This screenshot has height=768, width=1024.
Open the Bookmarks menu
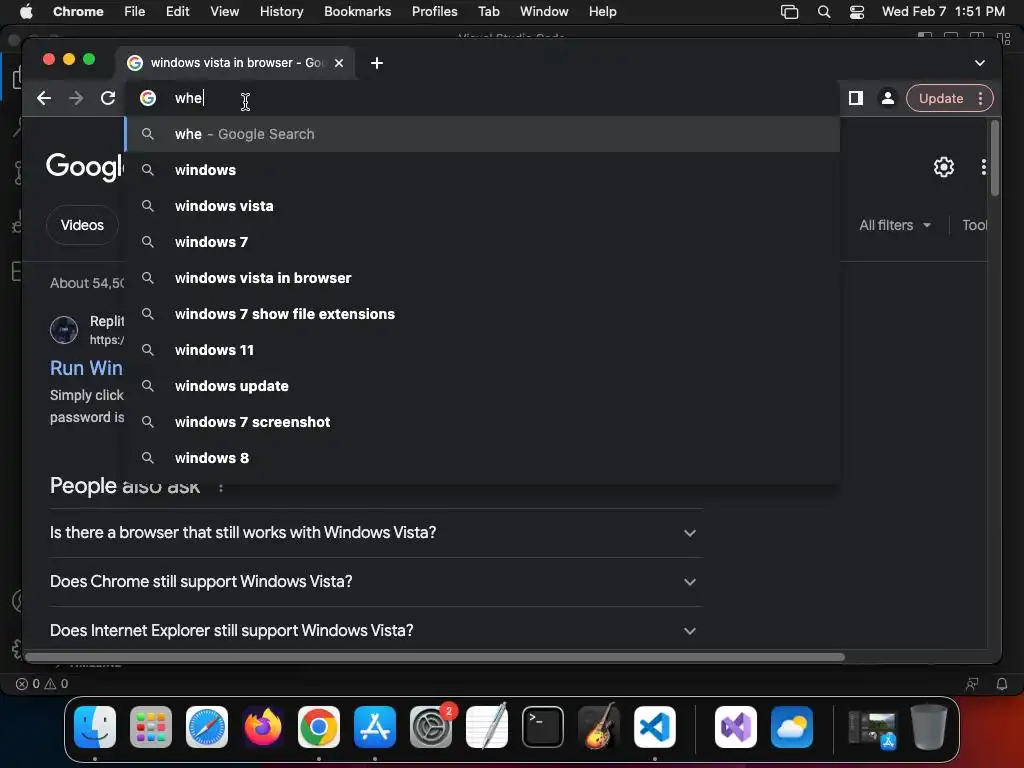click(357, 11)
